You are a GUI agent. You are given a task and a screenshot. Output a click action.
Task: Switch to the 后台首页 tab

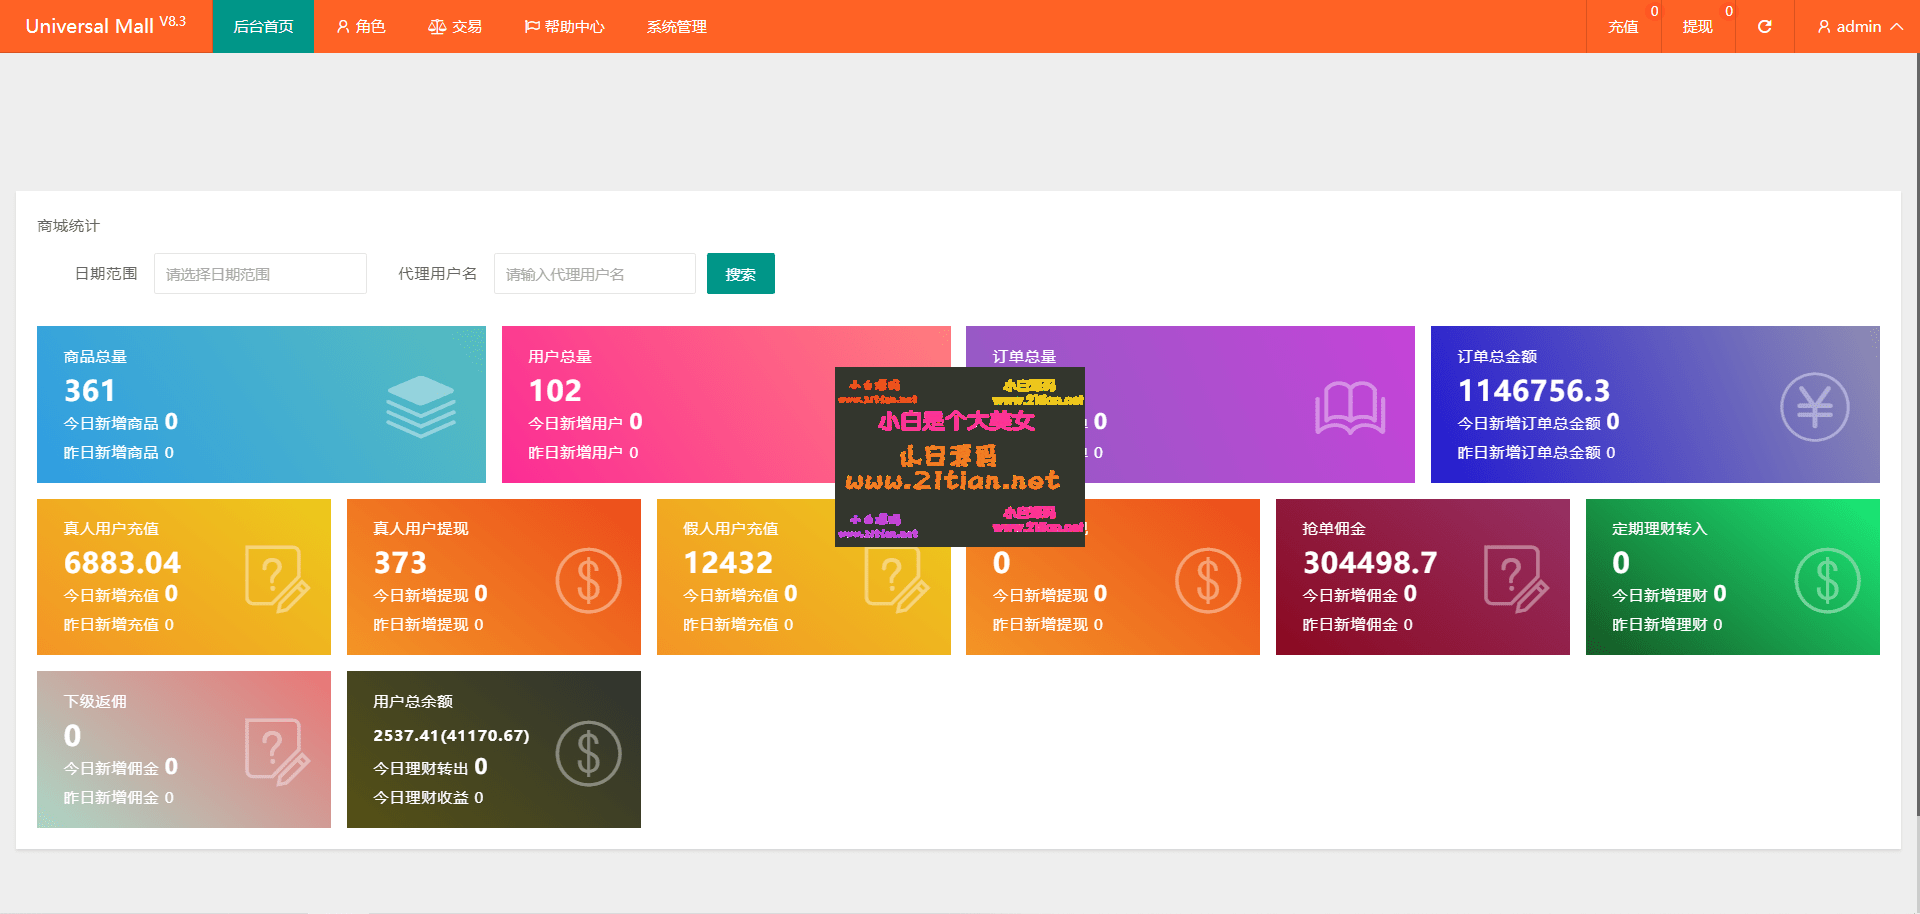(x=263, y=27)
